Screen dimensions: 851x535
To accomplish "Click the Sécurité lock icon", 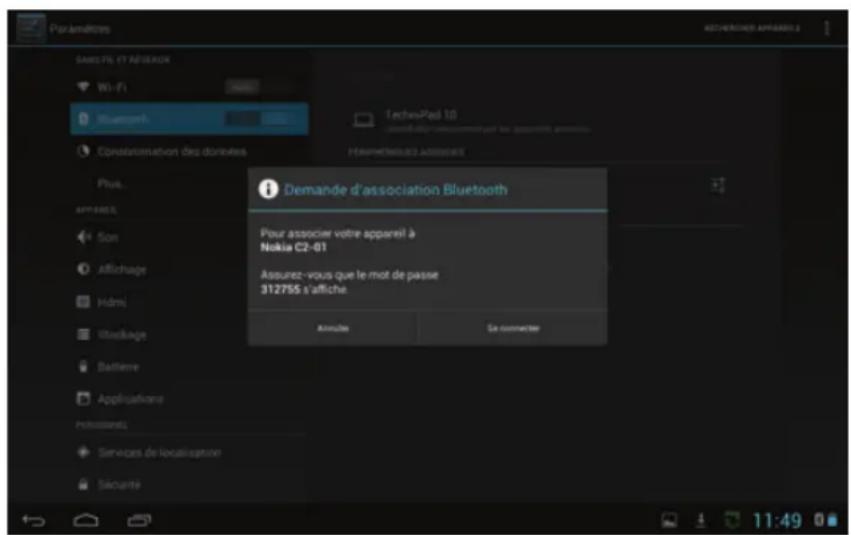I will 83,484.
